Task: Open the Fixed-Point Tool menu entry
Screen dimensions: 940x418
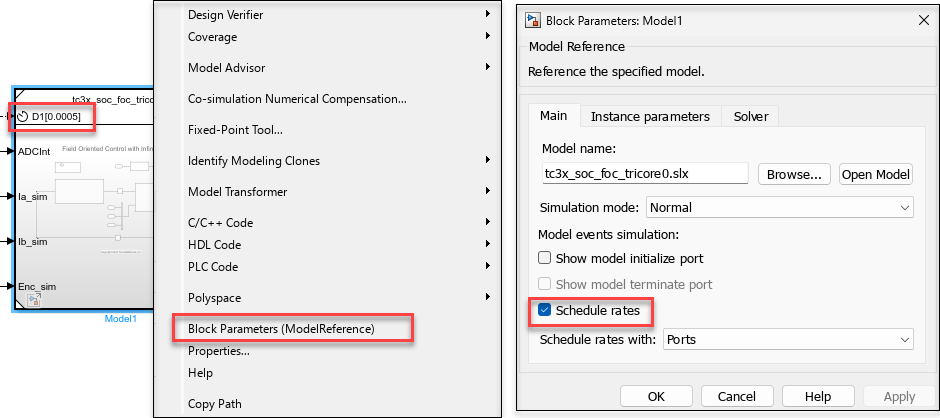Action: [x=235, y=129]
